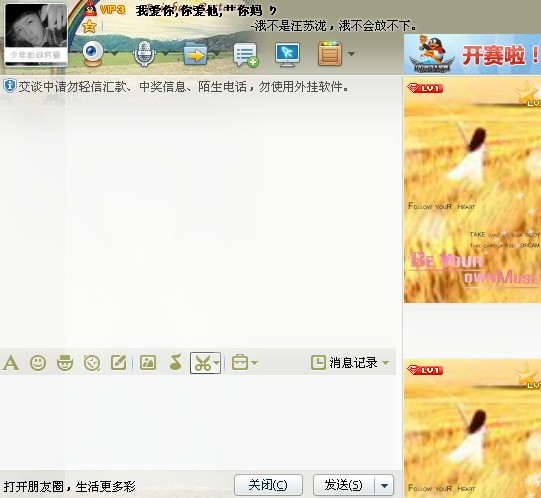Open the magic emoticon hat-face icon

point(65,363)
